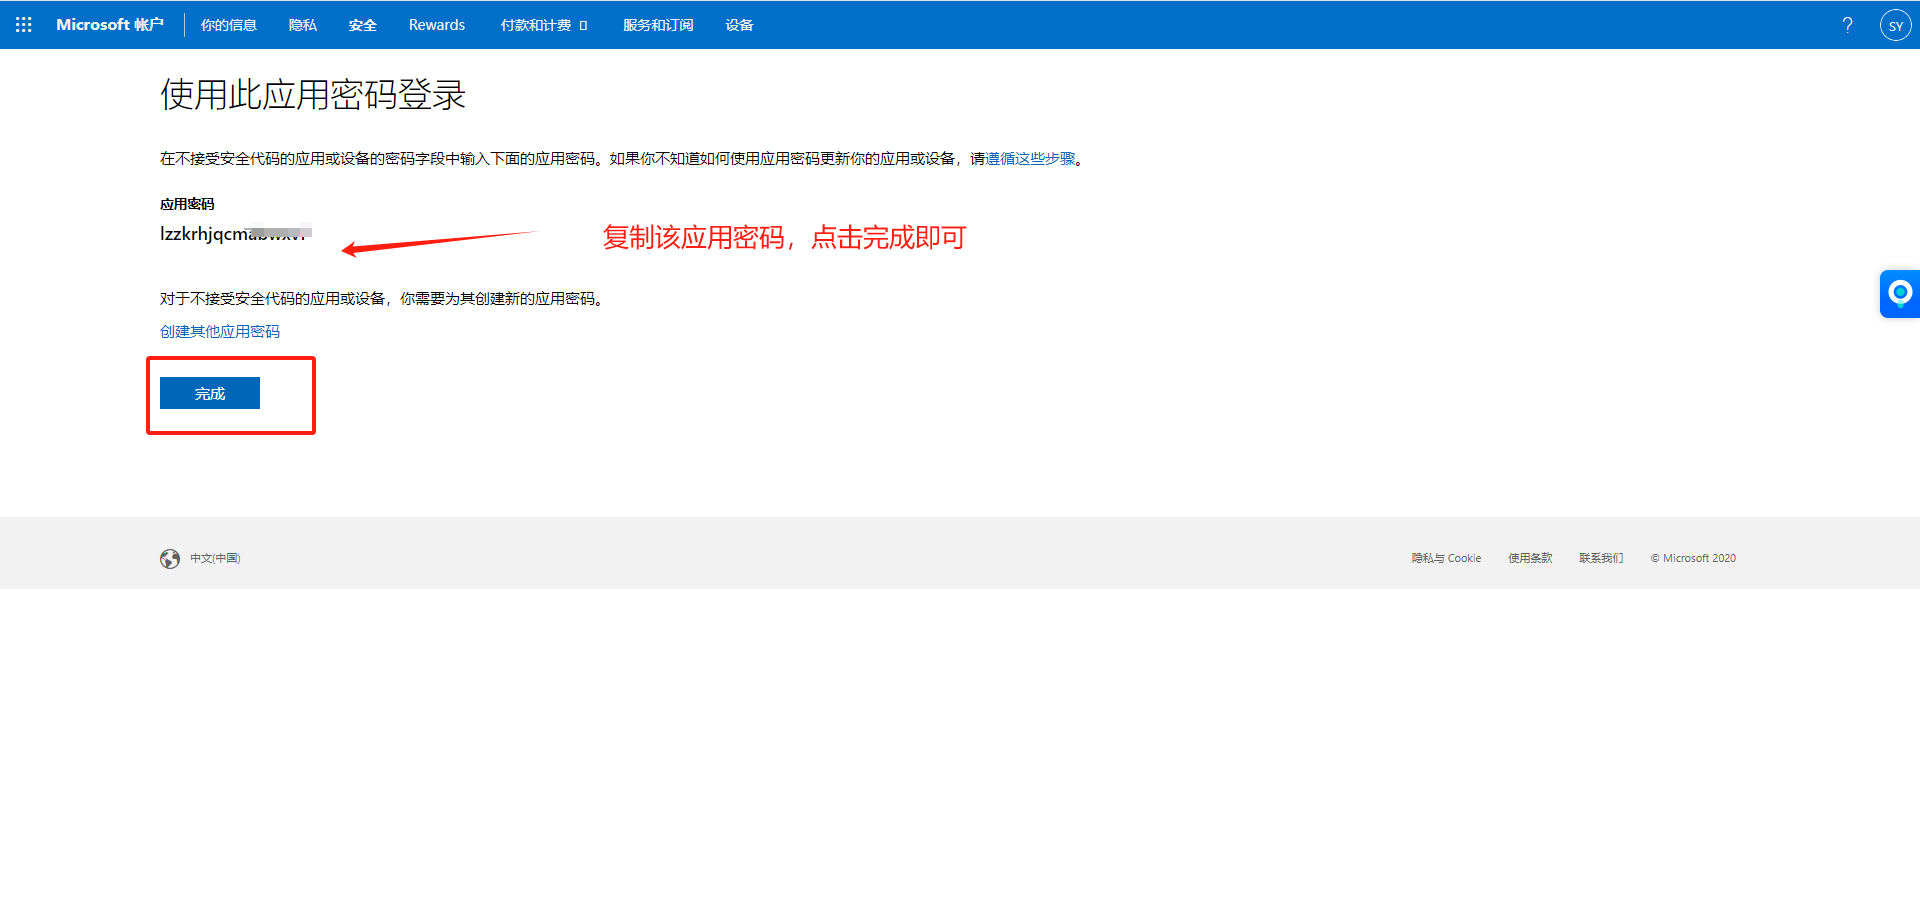Open the Microsoft apps grid launcher
Screen dimensions: 1920x912
coord(24,25)
